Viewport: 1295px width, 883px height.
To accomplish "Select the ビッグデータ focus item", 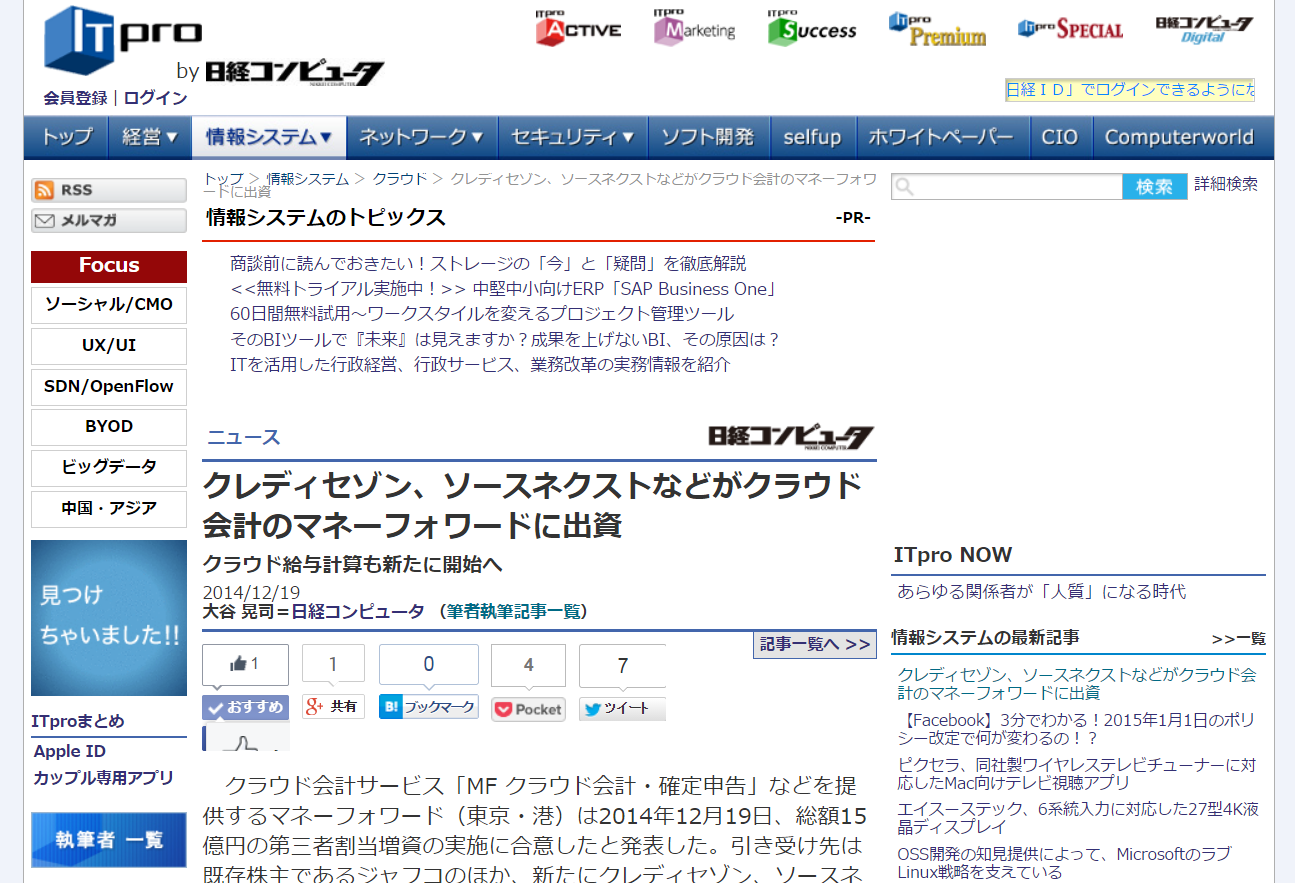I will click(x=109, y=468).
